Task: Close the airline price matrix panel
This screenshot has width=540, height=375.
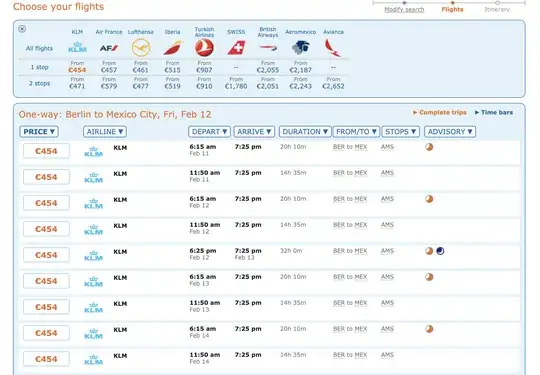Action: pyautogui.click(x=22, y=29)
